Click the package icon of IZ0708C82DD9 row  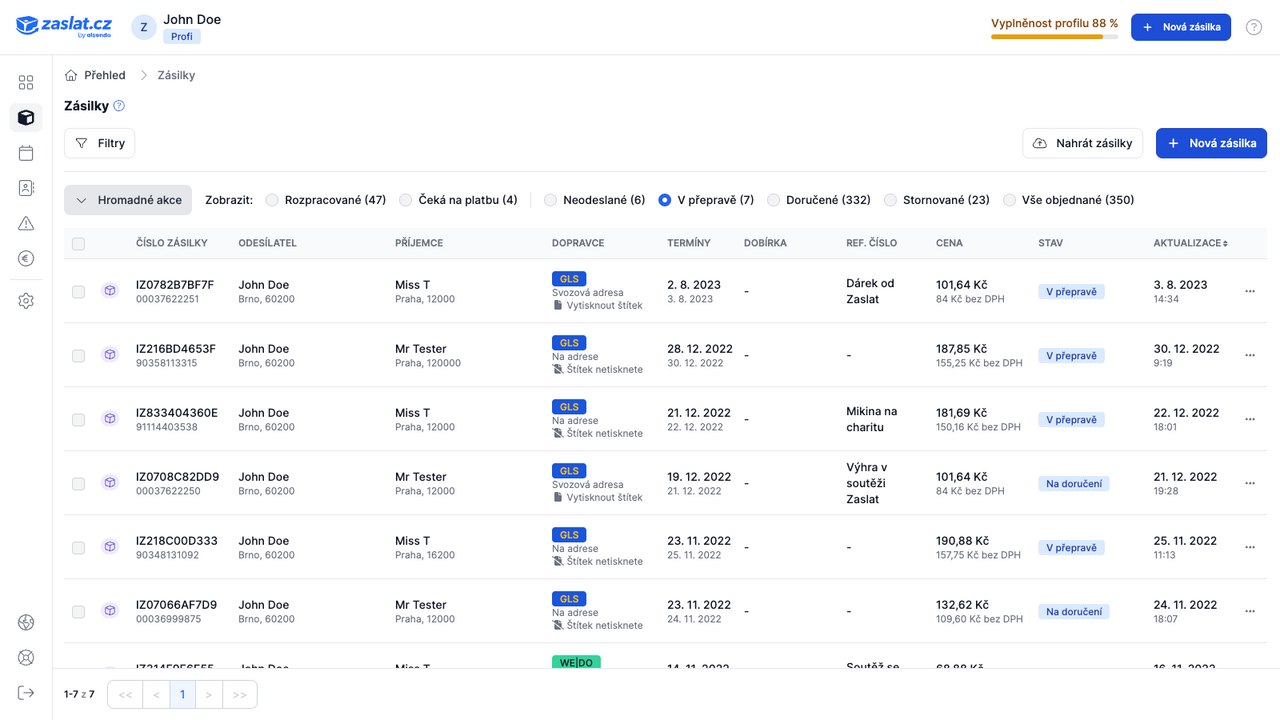pos(110,483)
